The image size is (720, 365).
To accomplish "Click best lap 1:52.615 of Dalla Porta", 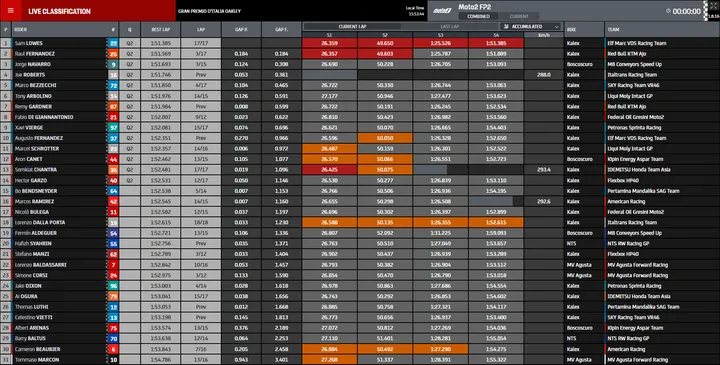I will pyautogui.click(x=161, y=223).
